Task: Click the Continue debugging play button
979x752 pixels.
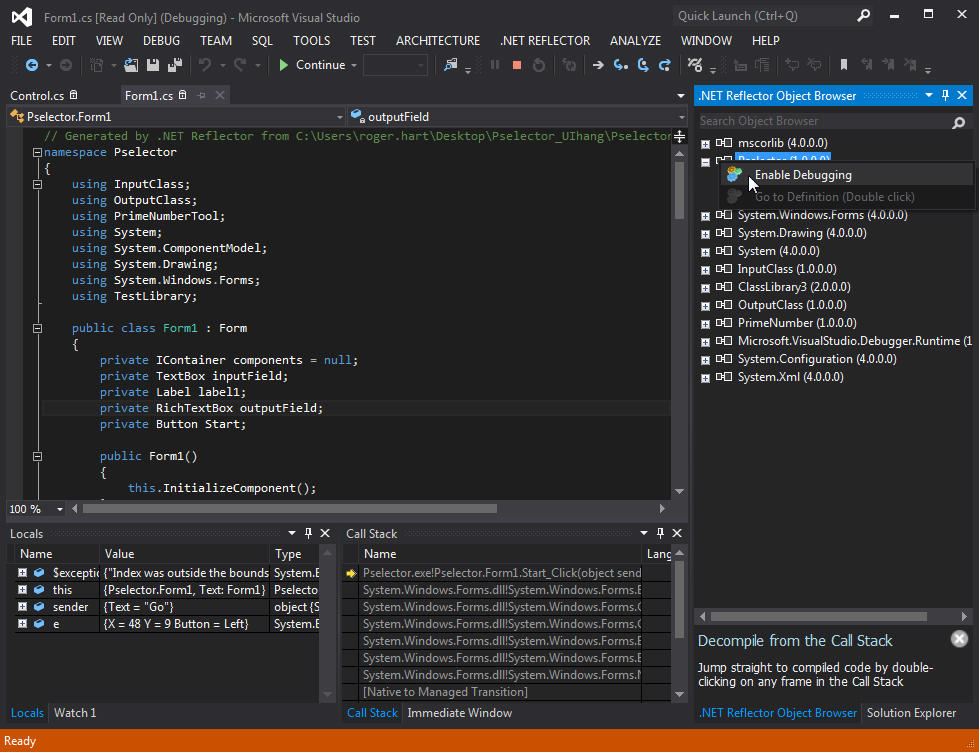Action: tap(285, 65)
